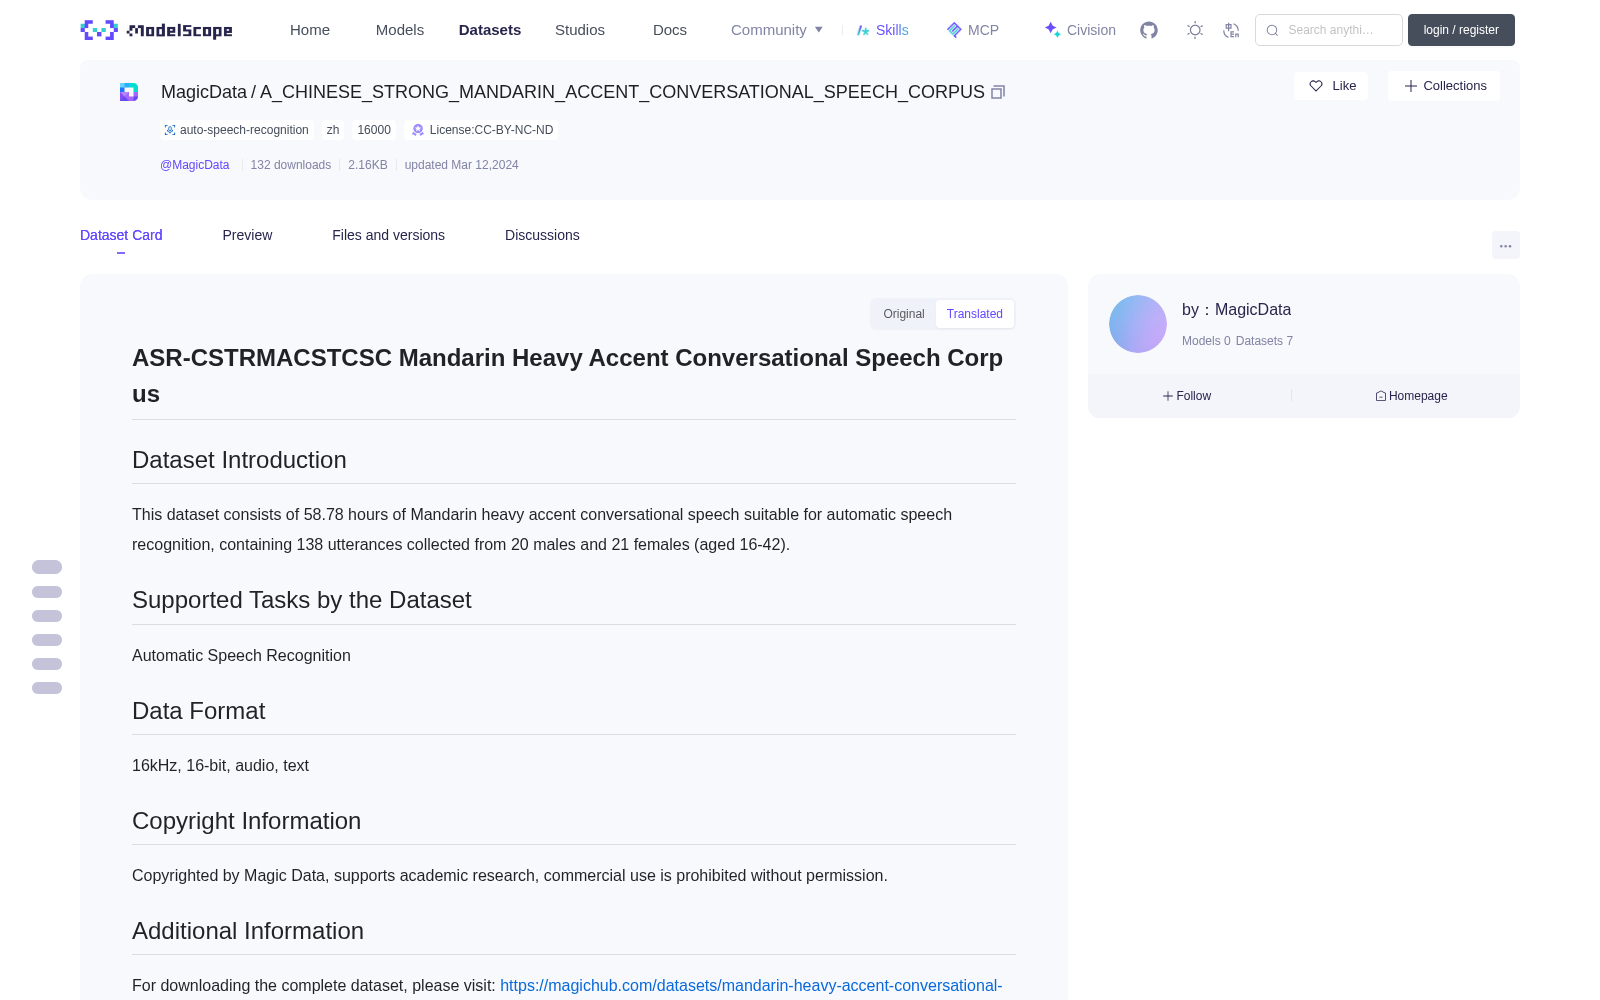This screenshot has height=1000, width=1600.
Task: Click the "Data Format" heading
Action: coord(199,711)
